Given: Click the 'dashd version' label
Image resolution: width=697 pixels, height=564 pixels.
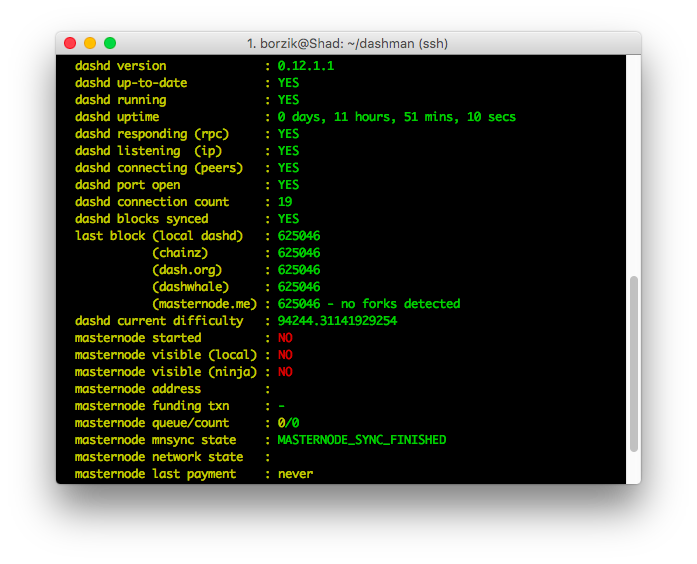Looking at the screenshot, I should click(120, 66).
